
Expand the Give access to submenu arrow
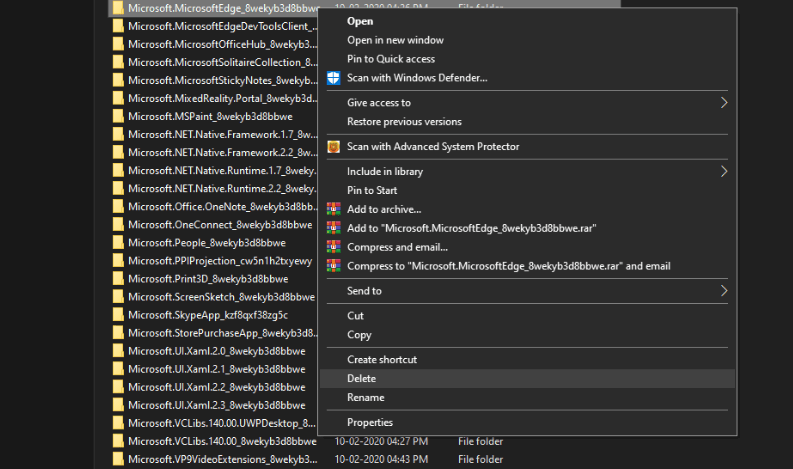[x=724, y=103]
